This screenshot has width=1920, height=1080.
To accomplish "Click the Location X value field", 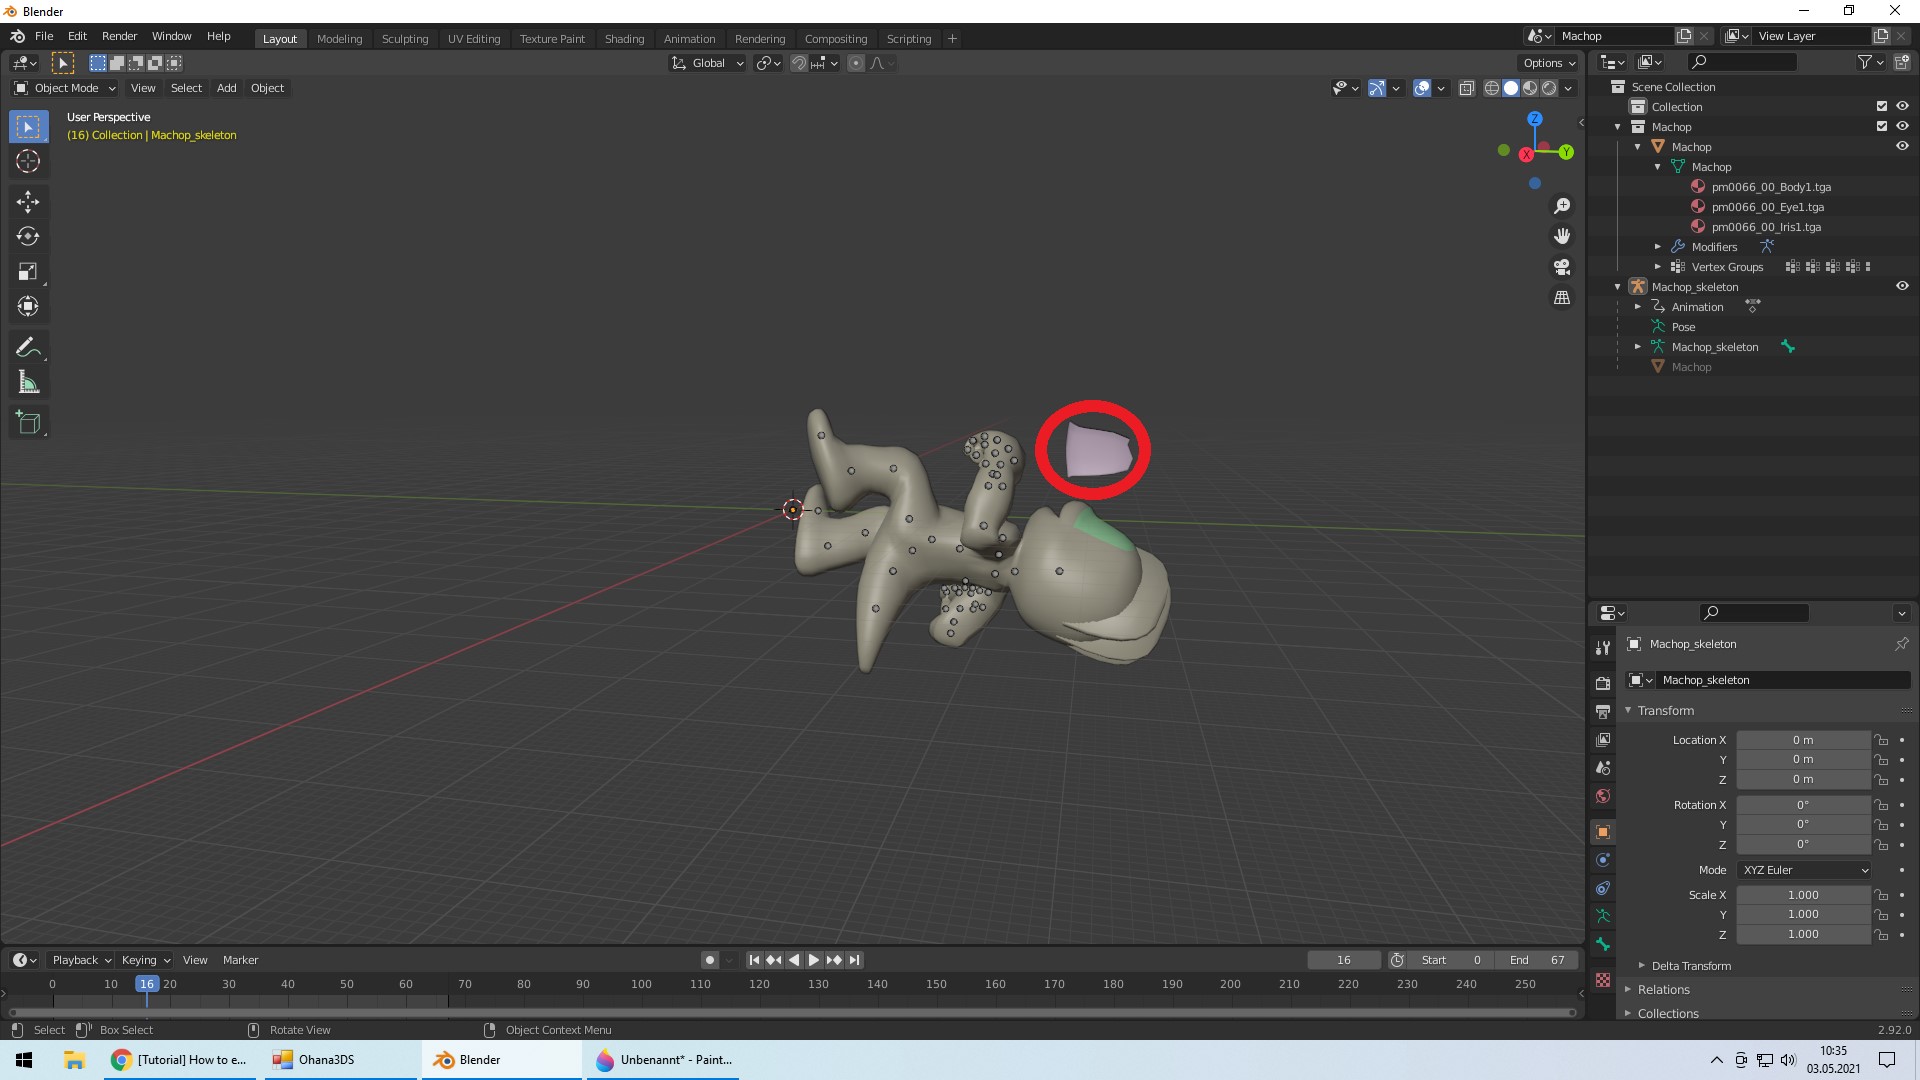I will [x=1803, y=740].
